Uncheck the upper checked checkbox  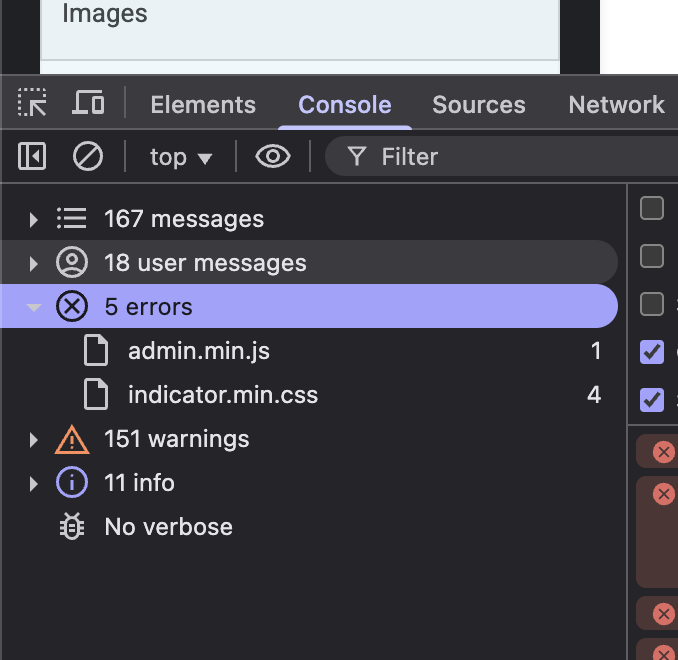tap(652, 351)
